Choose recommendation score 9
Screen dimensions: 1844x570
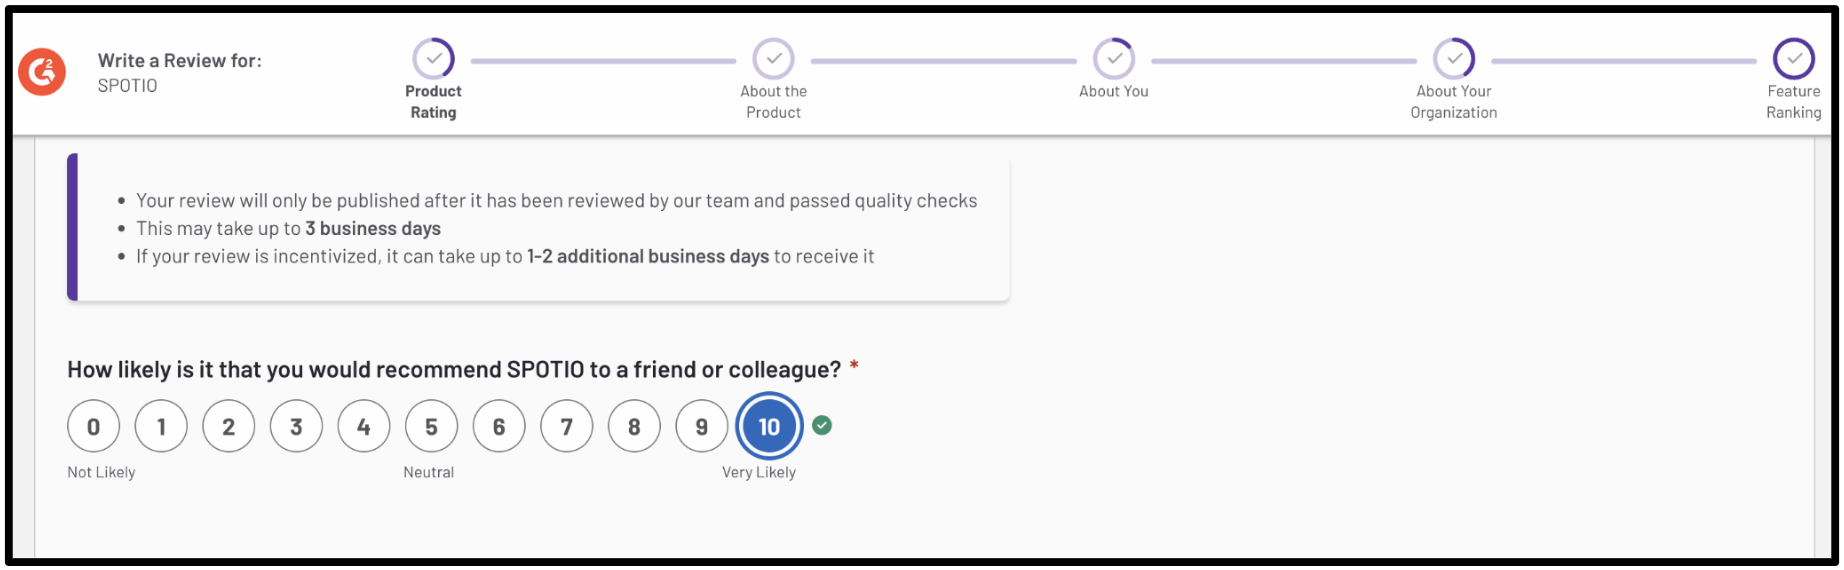click(x=702, y=426)
